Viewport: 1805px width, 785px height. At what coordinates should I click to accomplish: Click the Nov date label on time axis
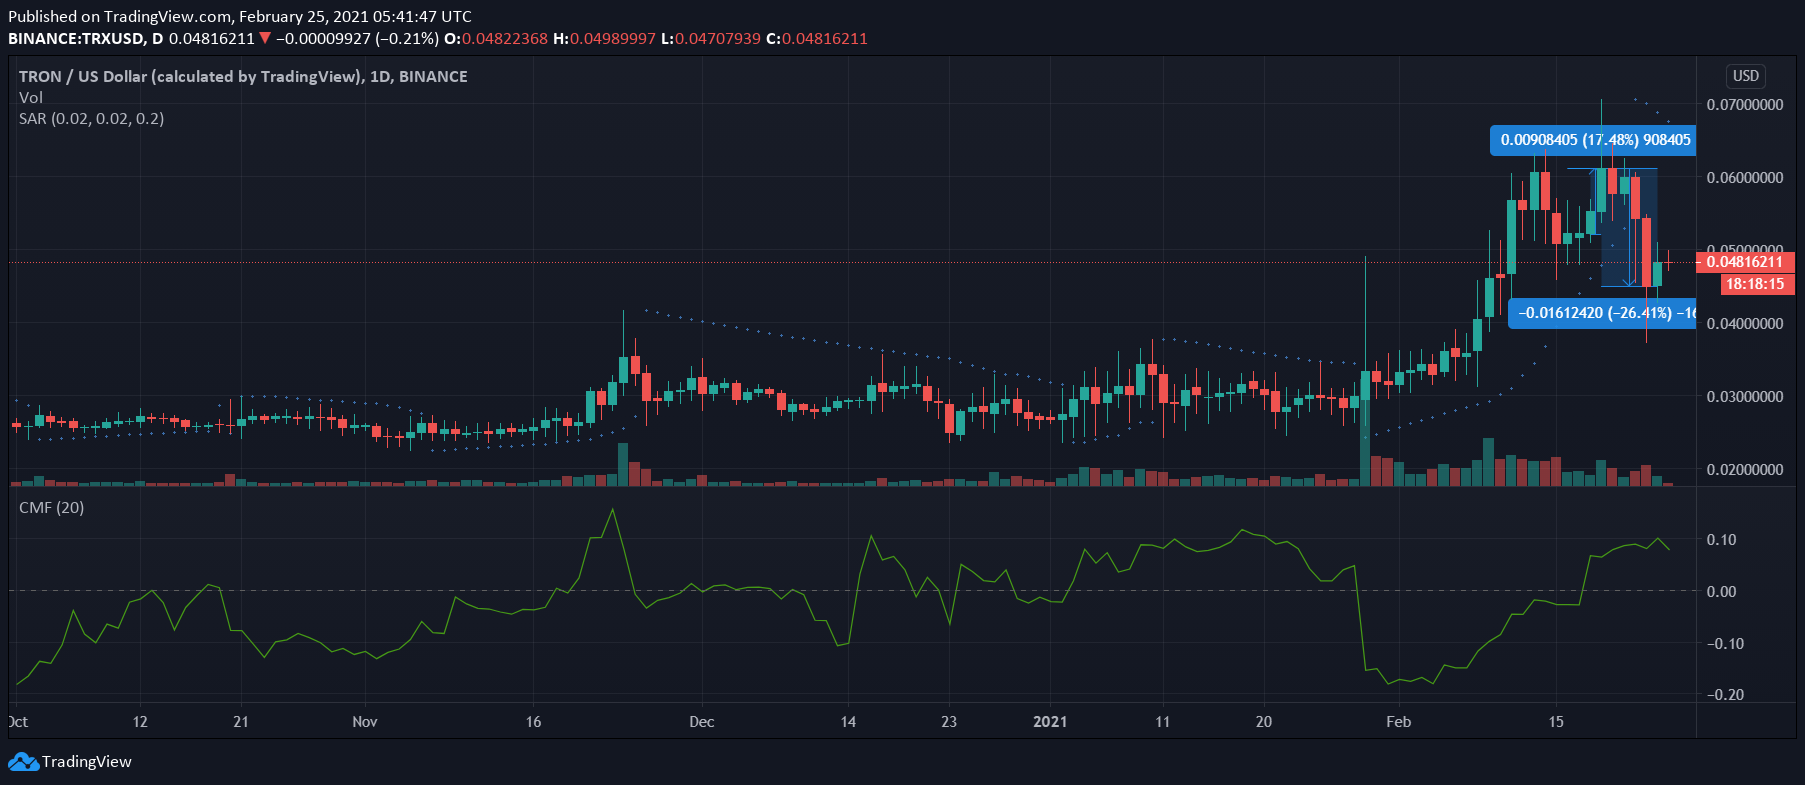[x=365, y=722]
